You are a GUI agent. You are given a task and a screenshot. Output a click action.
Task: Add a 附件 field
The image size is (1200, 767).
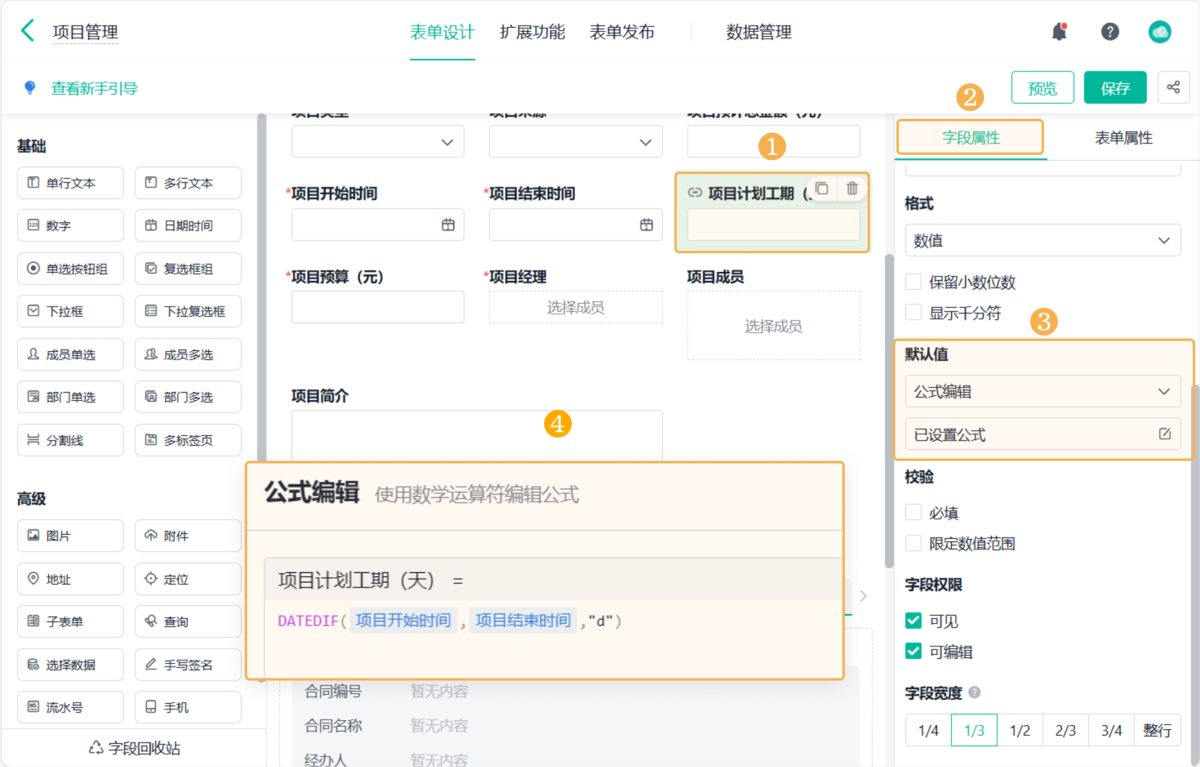coord(188,536)
